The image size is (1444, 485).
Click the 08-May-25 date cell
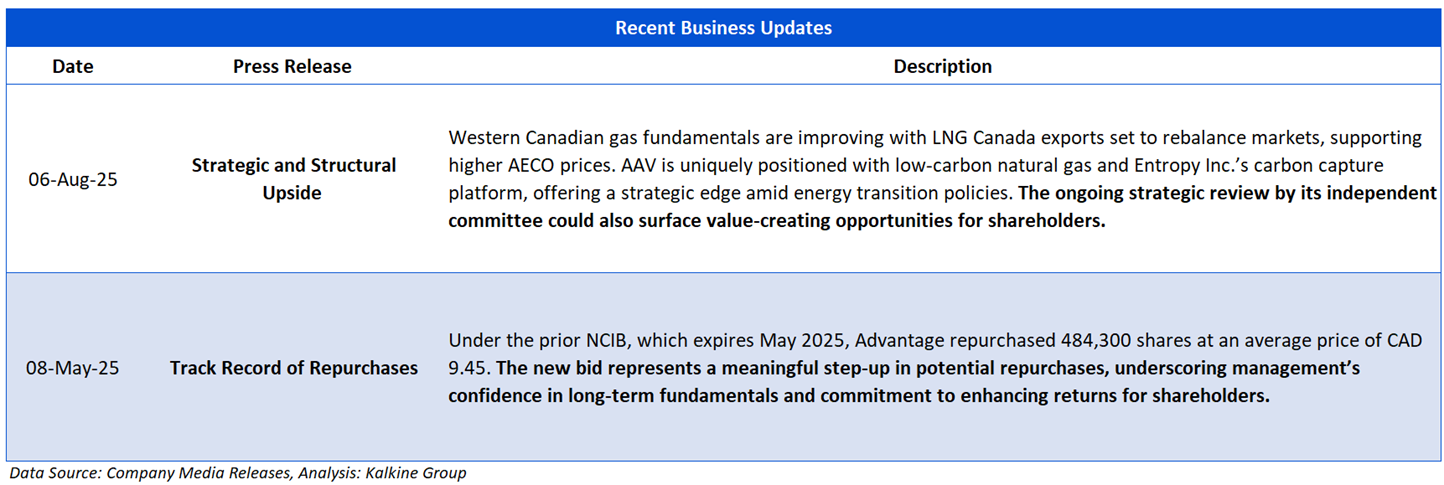(x=72, y=369)
